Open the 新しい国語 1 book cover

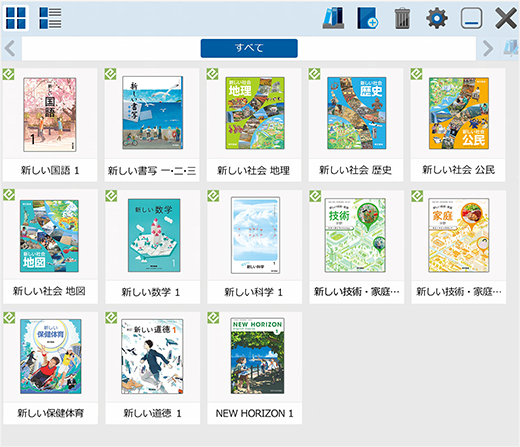[50, 114]
